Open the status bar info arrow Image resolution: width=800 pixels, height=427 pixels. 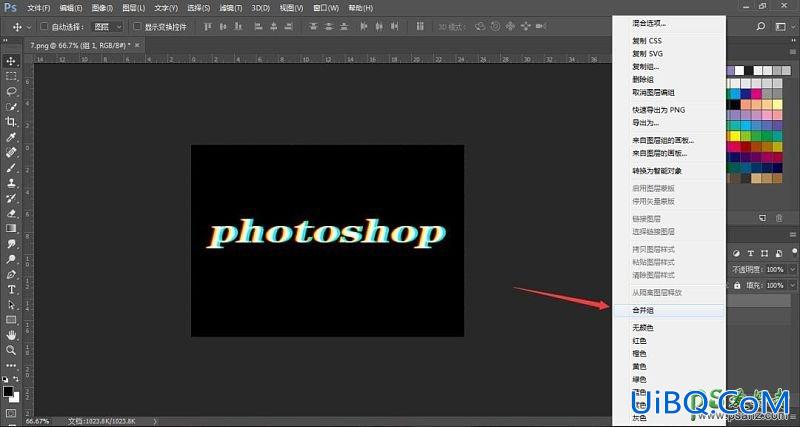pos(156,421)
